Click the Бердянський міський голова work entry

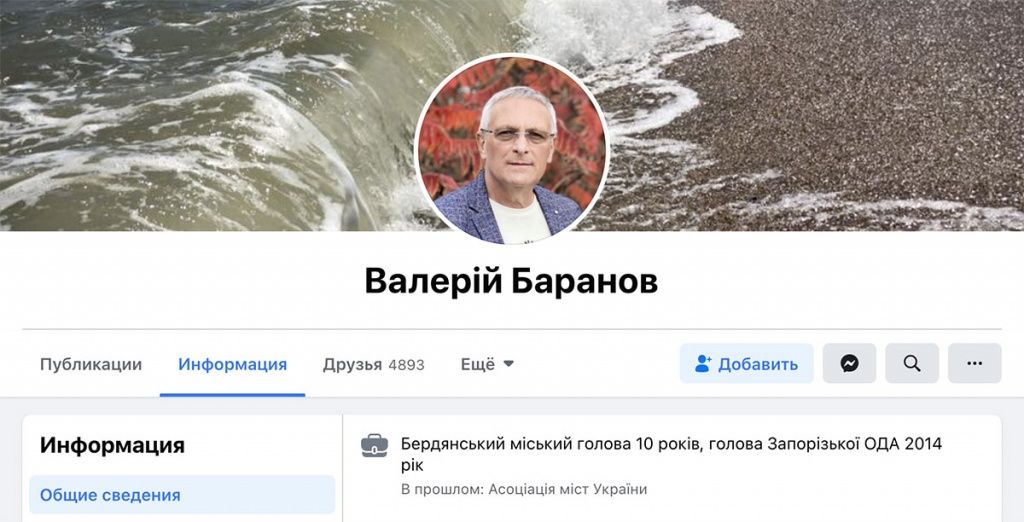pos(671,454)
